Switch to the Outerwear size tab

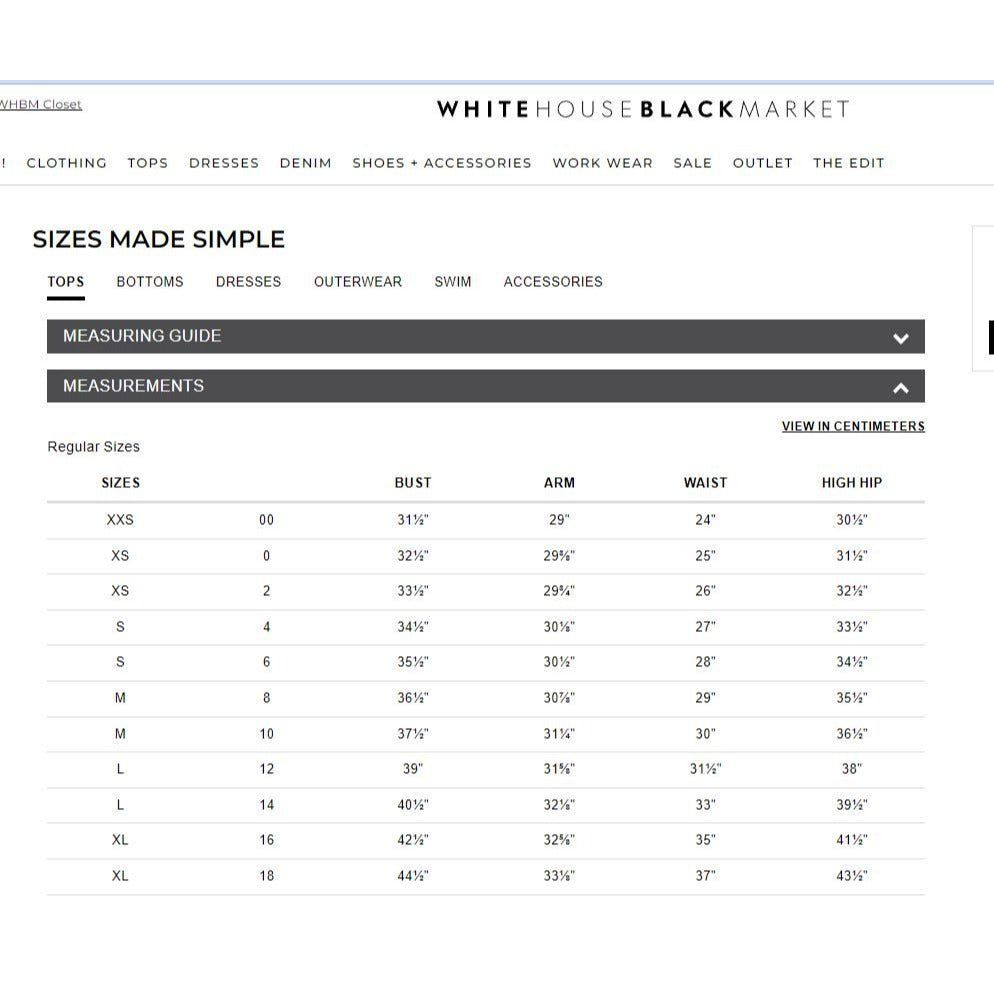(358, 282)
